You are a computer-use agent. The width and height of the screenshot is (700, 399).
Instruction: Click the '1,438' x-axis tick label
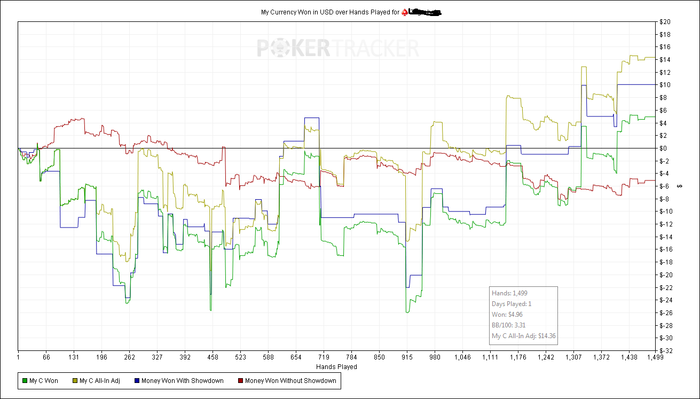629,357
